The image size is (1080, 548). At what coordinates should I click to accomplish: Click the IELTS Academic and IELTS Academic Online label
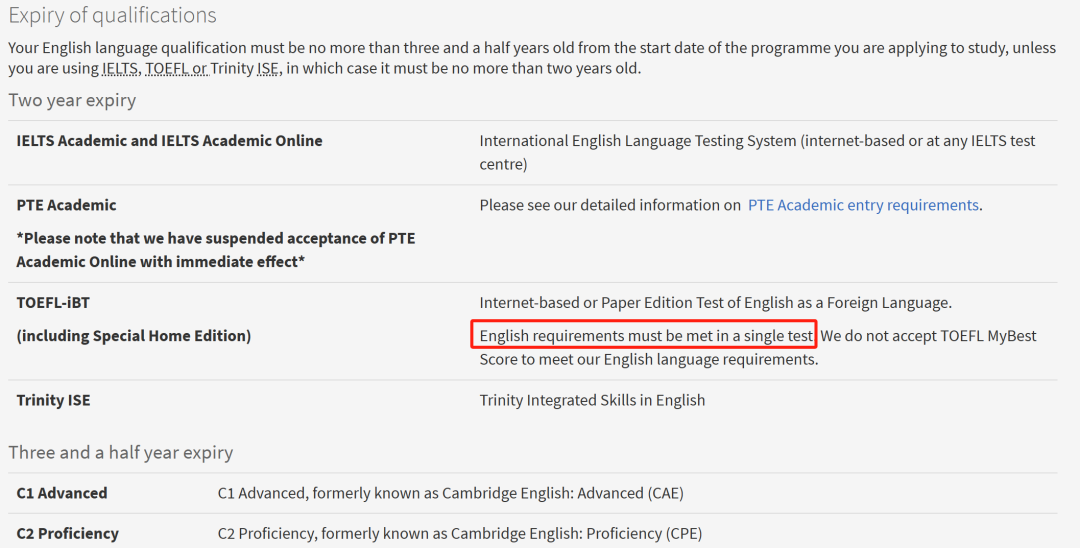pos(169,141)
